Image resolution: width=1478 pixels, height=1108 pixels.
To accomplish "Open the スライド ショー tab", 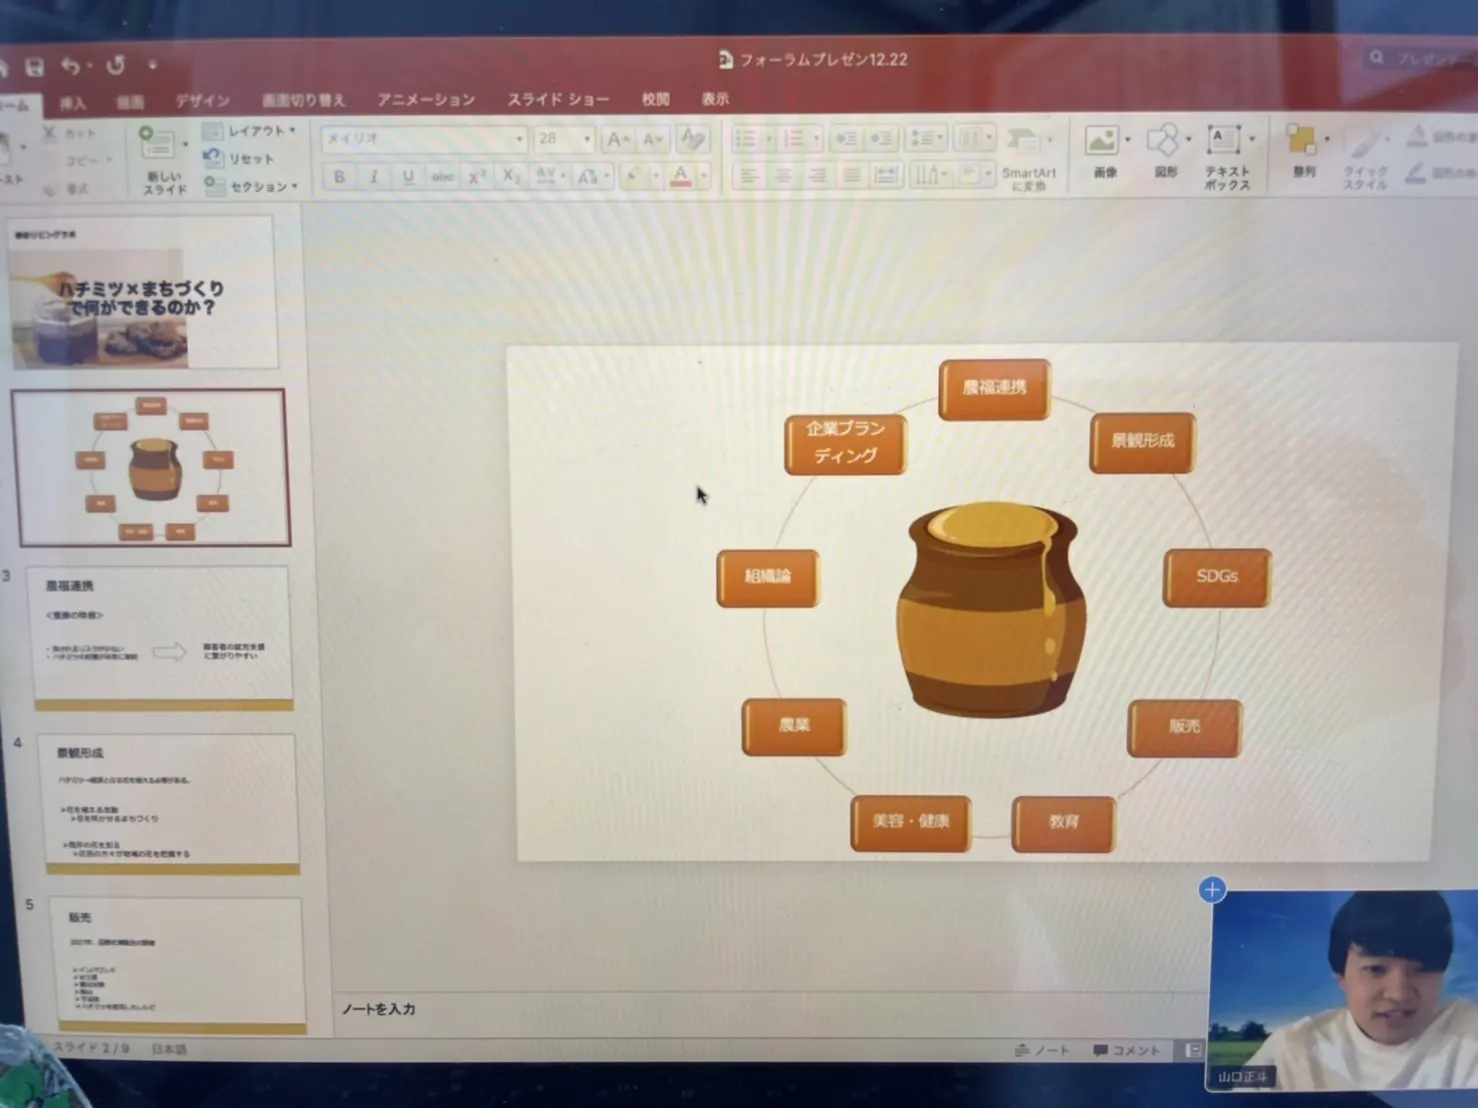I will point(558,100).
